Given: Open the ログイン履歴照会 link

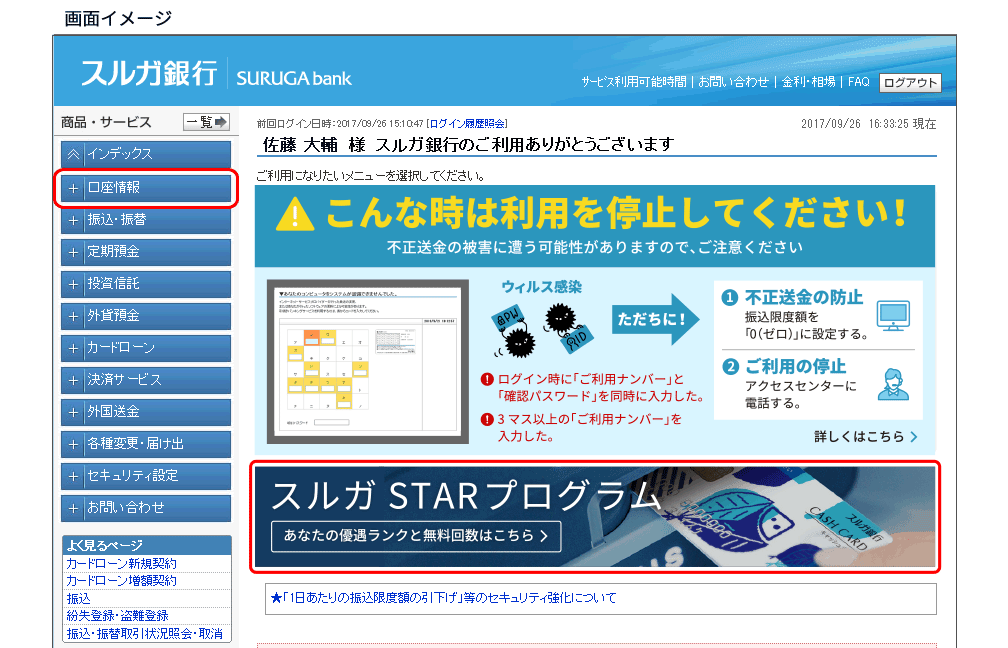Looking at the screenshot, I should [467, 123].
